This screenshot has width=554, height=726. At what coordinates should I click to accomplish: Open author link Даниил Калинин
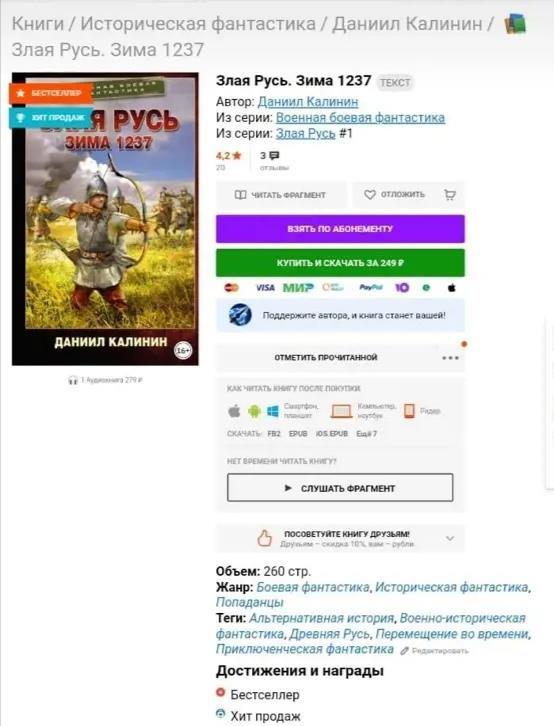(308, 101)
